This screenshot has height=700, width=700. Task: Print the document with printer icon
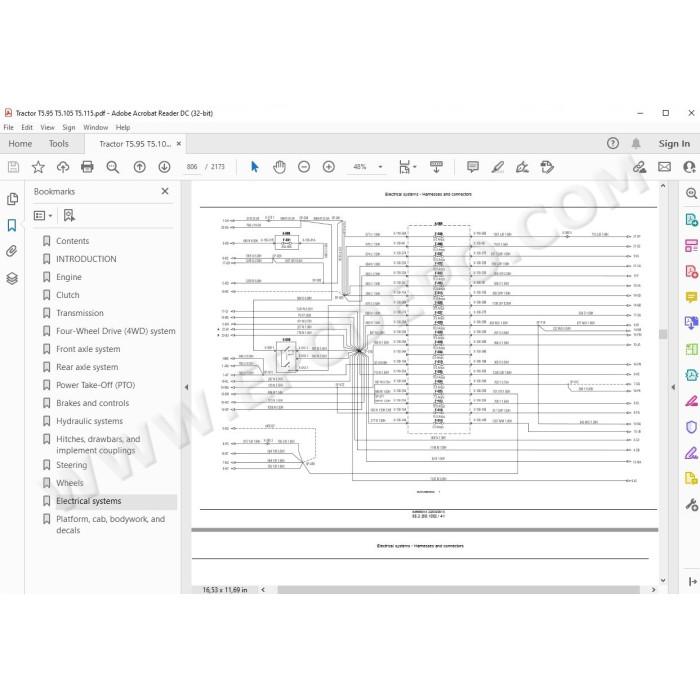click(87, 167)
